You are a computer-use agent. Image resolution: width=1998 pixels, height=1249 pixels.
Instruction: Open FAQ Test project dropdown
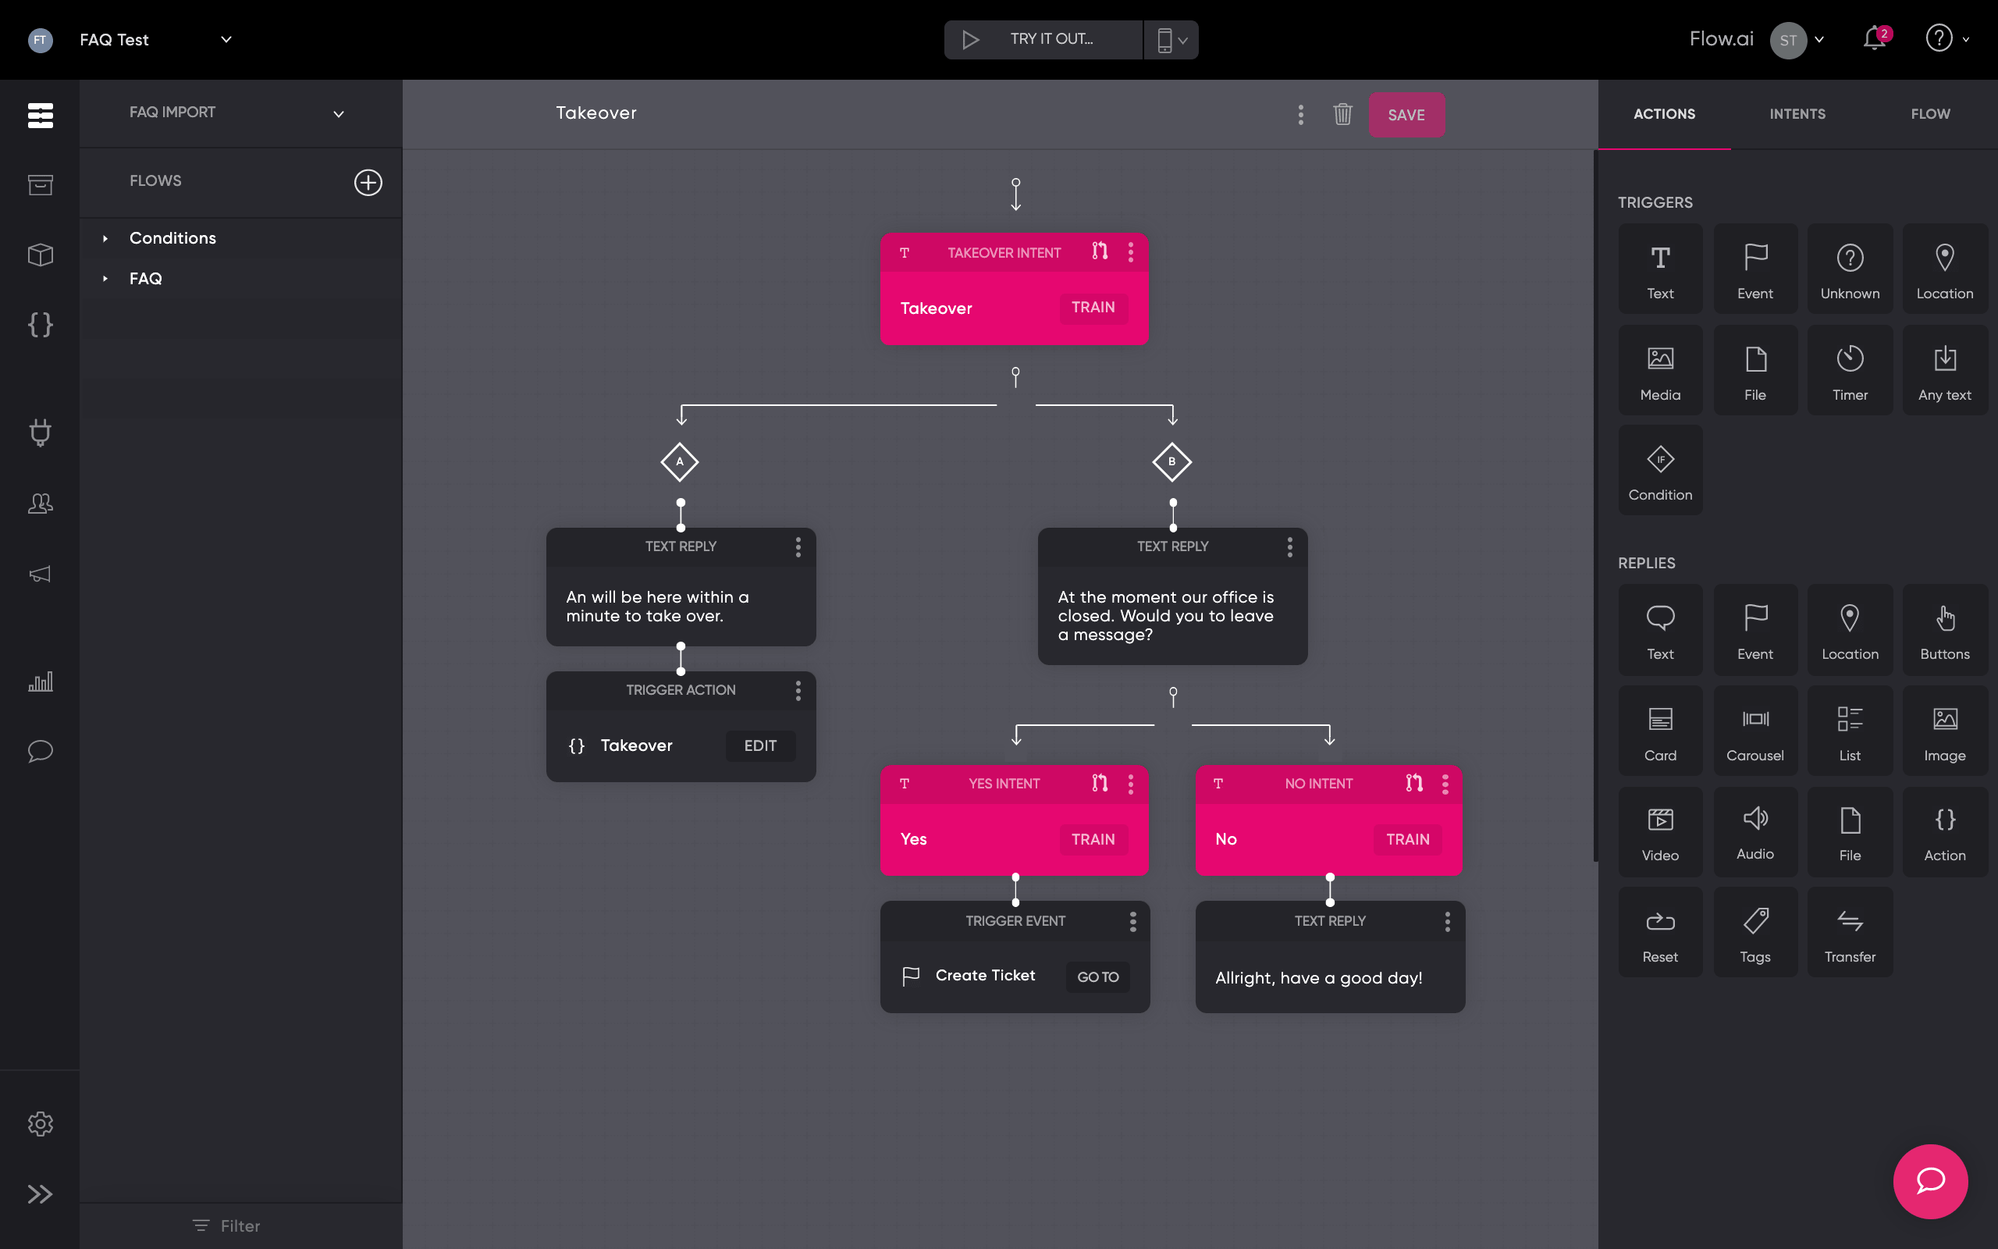click(226, 40)
